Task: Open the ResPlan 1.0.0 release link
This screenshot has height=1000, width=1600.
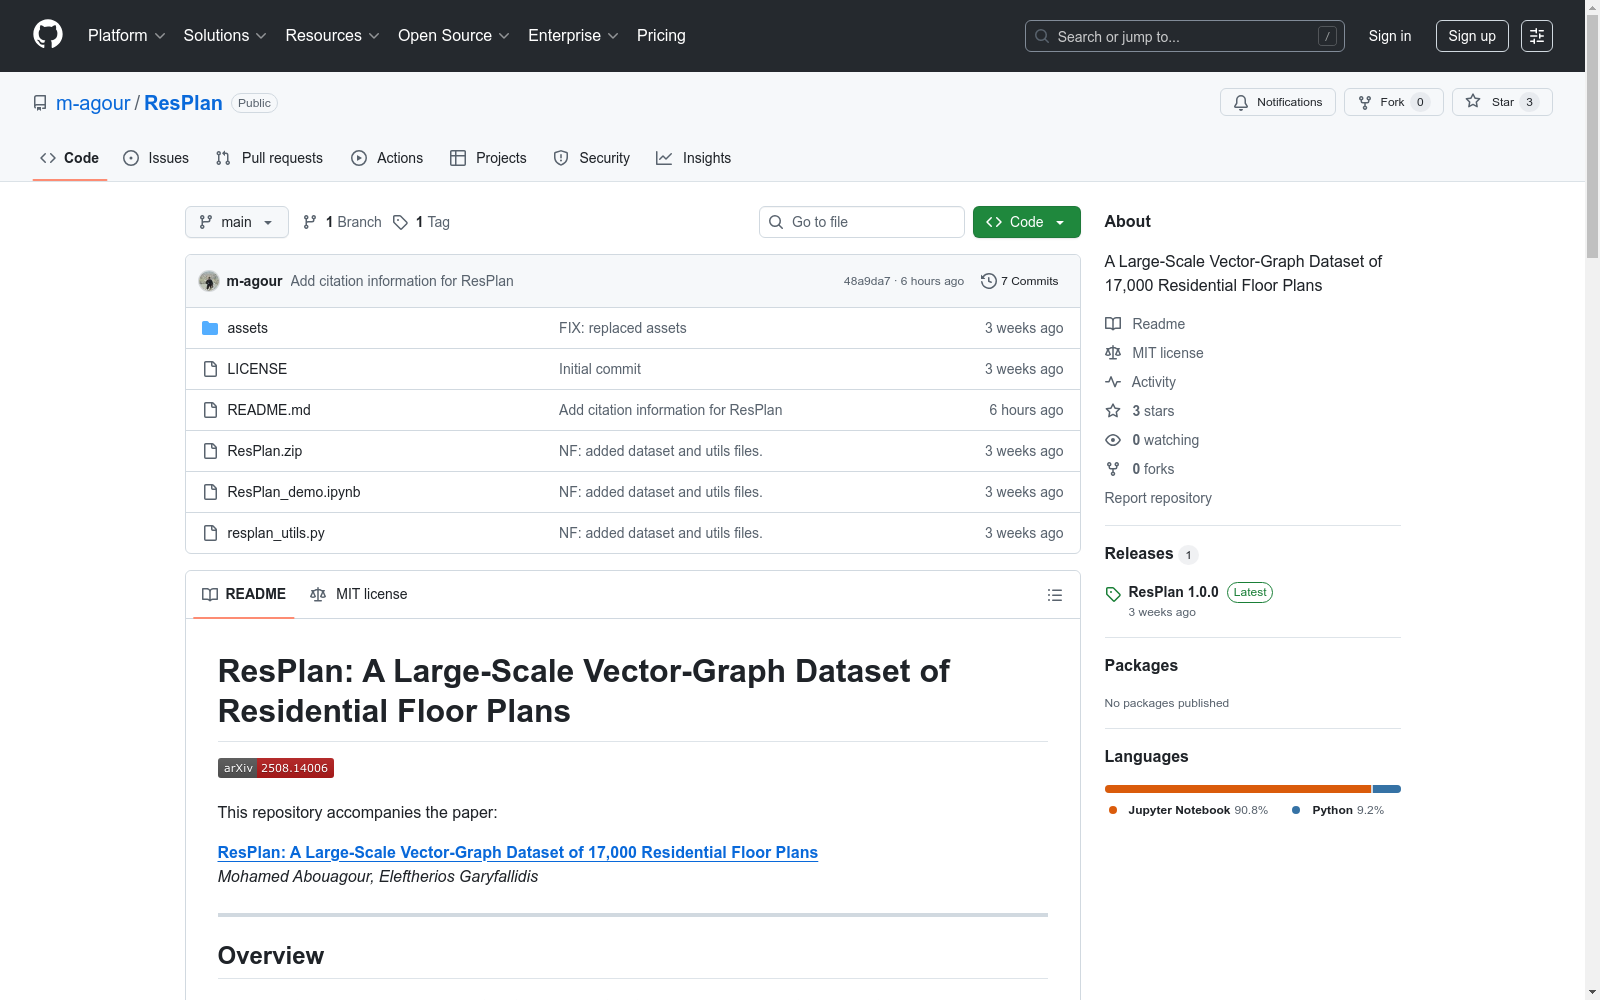Action: pyautogui.click(x=1173, y=592)
